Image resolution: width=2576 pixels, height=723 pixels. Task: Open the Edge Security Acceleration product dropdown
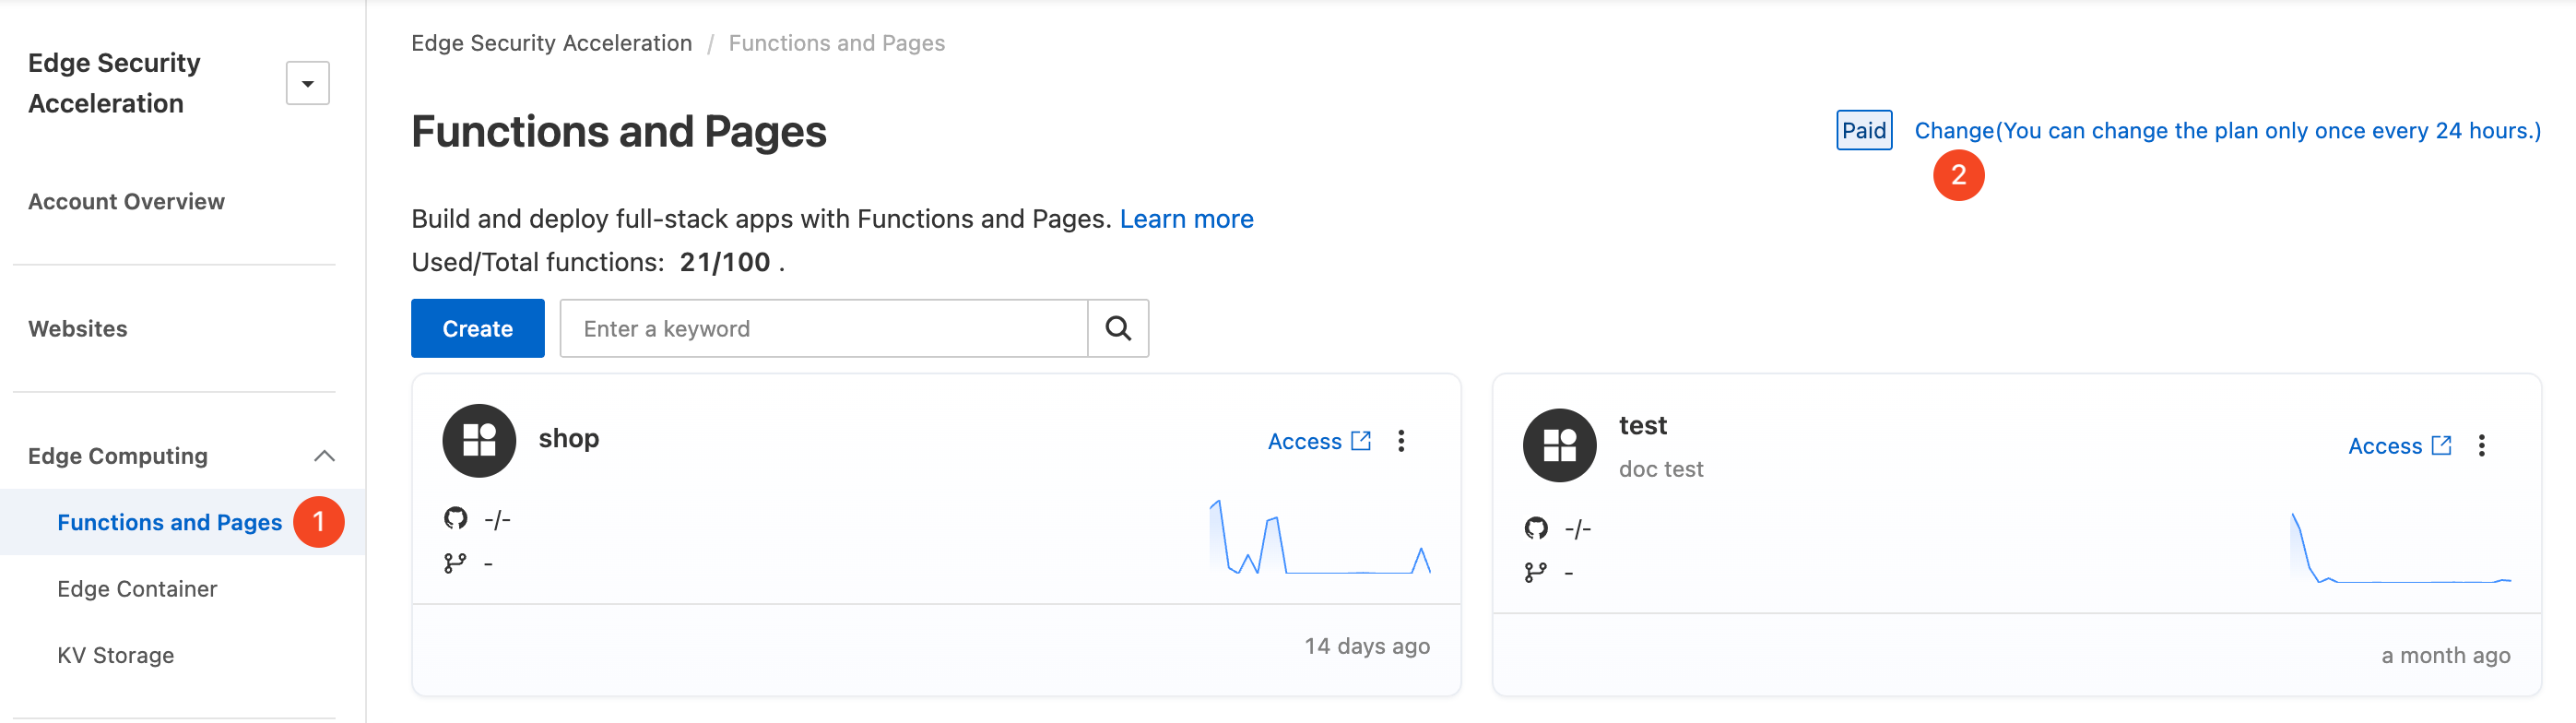pos(307,83)
